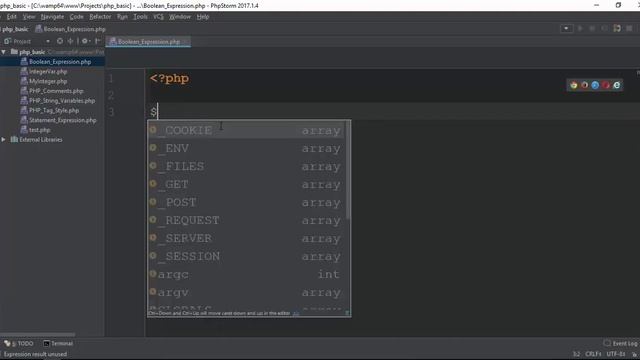
Task: Choose _FILES from autocomplete list
Action: click(x=247, y=166)
